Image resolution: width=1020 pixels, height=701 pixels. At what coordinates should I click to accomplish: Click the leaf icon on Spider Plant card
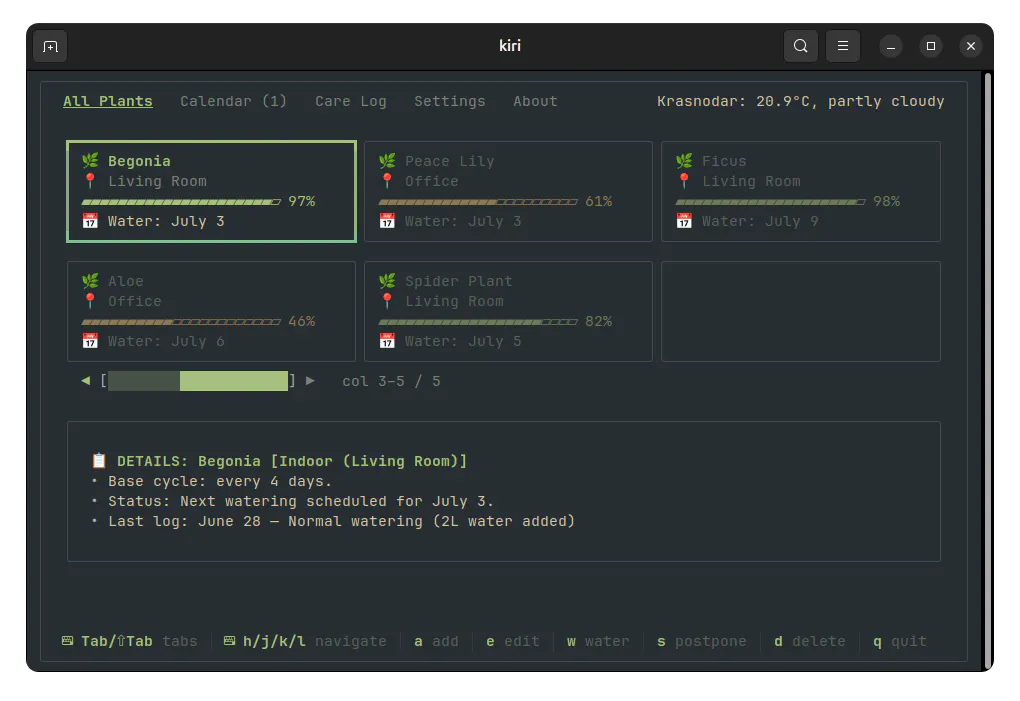pos(387,281)
